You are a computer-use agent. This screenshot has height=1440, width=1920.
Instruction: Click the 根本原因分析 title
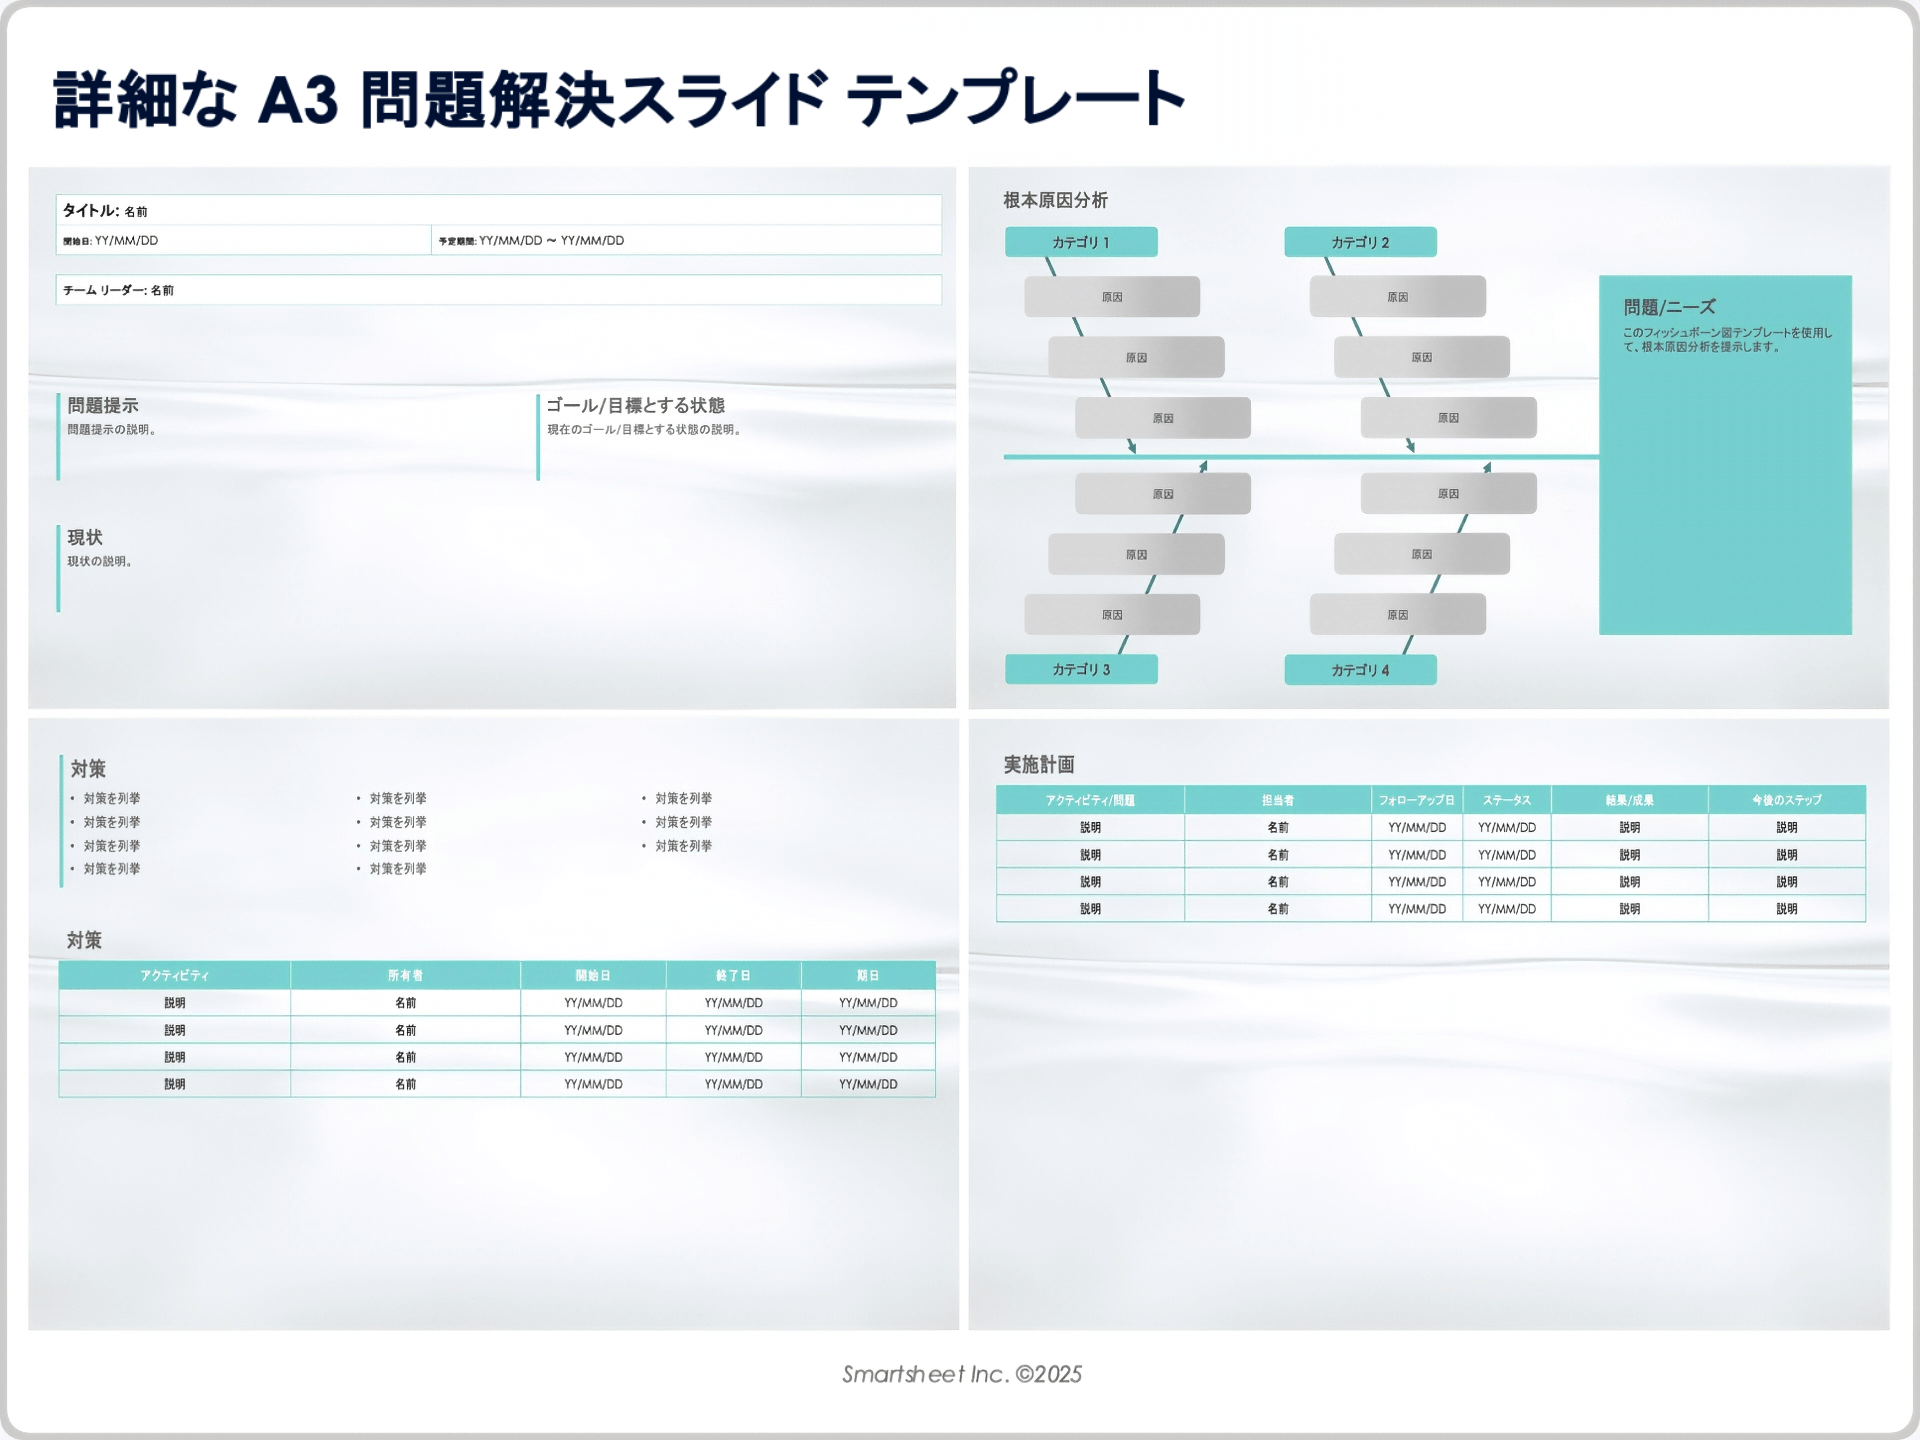pos(1055,200)
